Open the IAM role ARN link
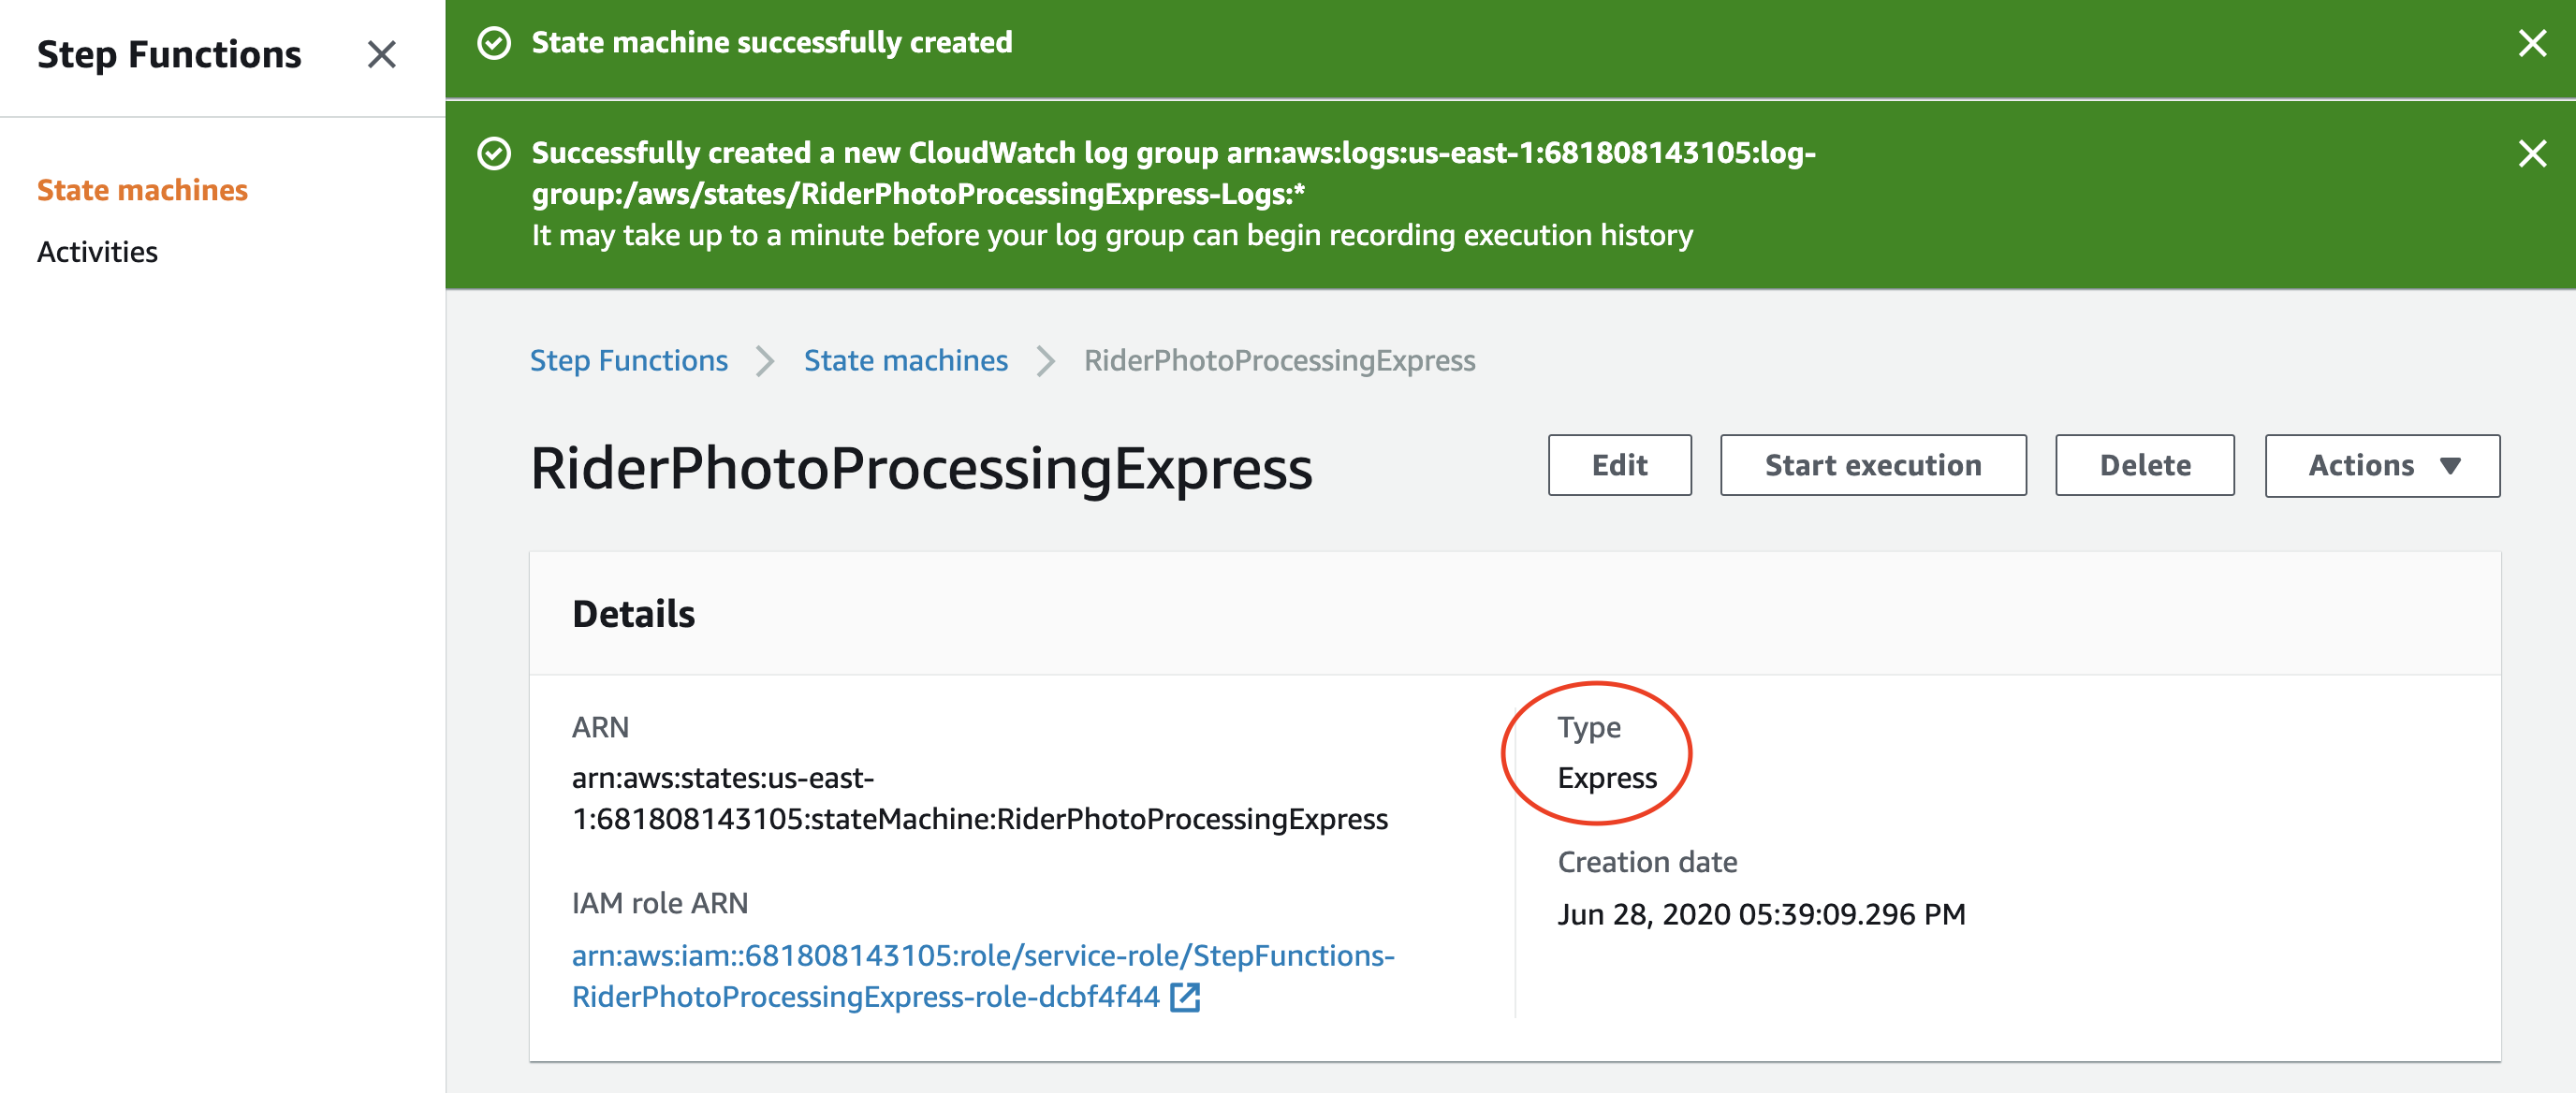Image resolution: width=2576 pixels, height=1093 pixels. tap(983, 976)
